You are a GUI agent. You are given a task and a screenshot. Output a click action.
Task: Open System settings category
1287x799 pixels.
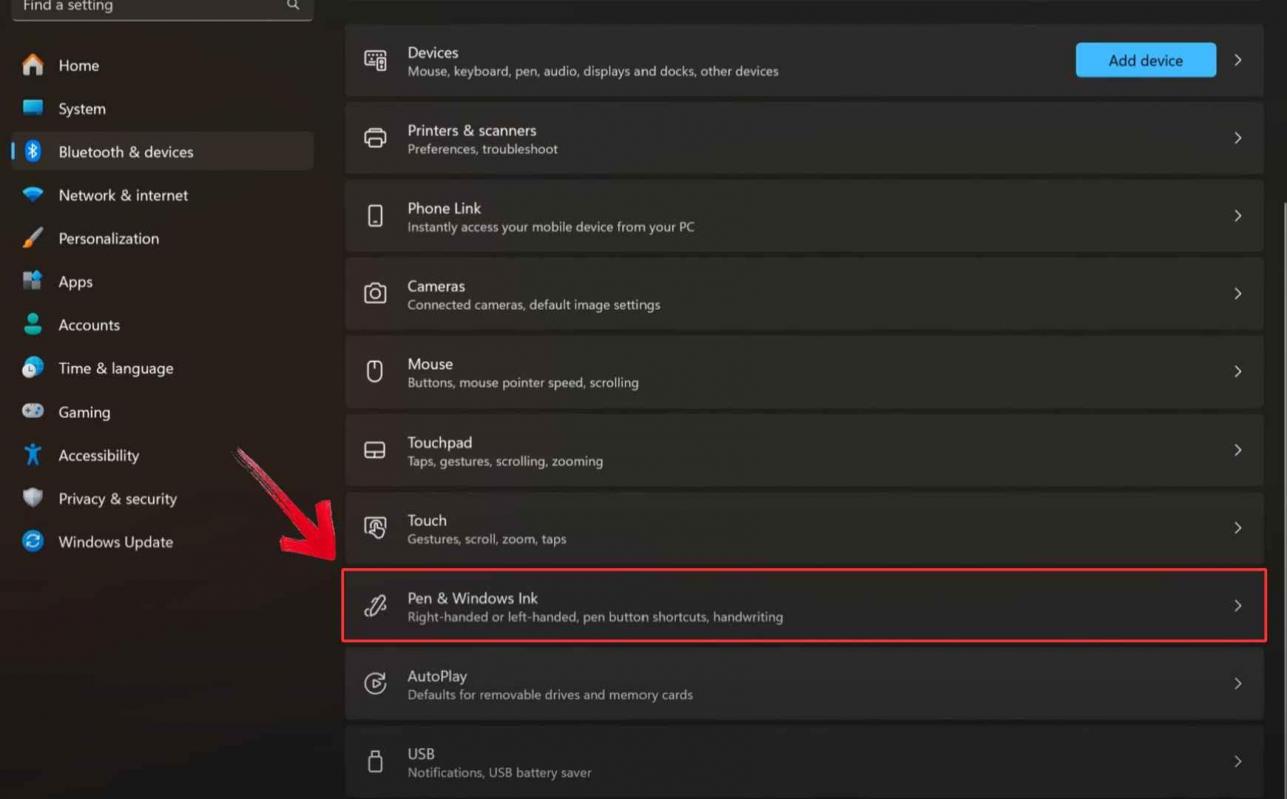162,108
